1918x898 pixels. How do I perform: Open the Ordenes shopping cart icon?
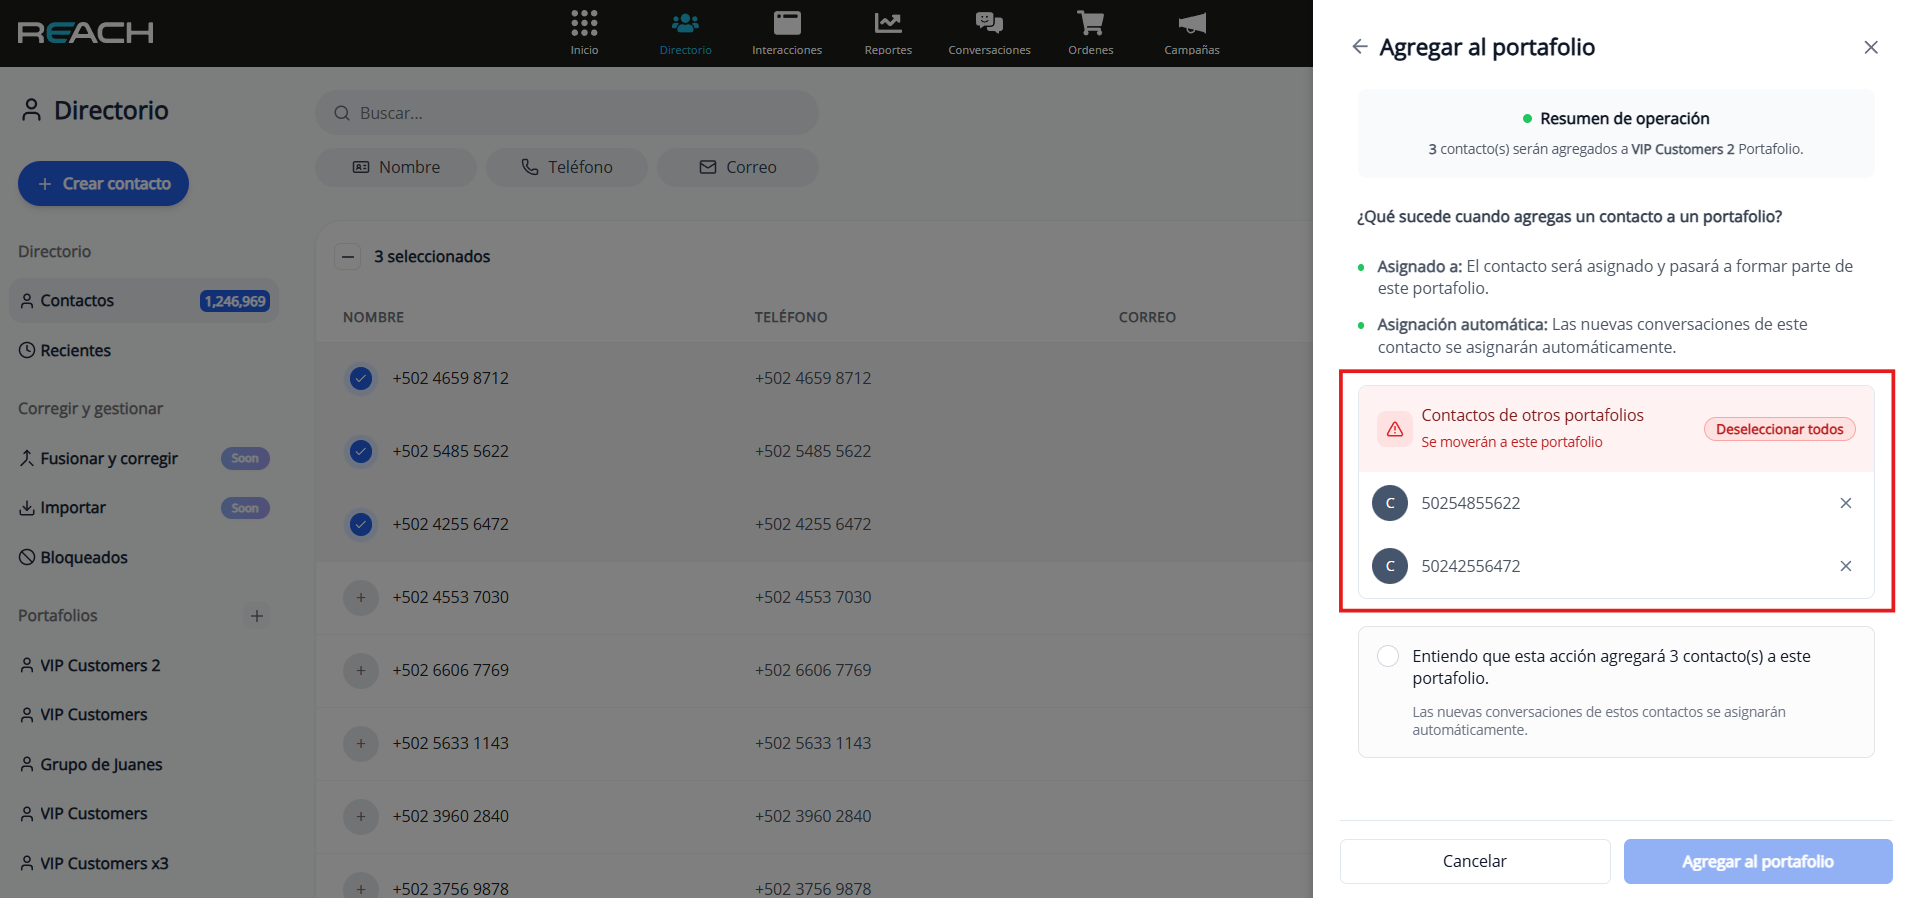coord(1090,24)
